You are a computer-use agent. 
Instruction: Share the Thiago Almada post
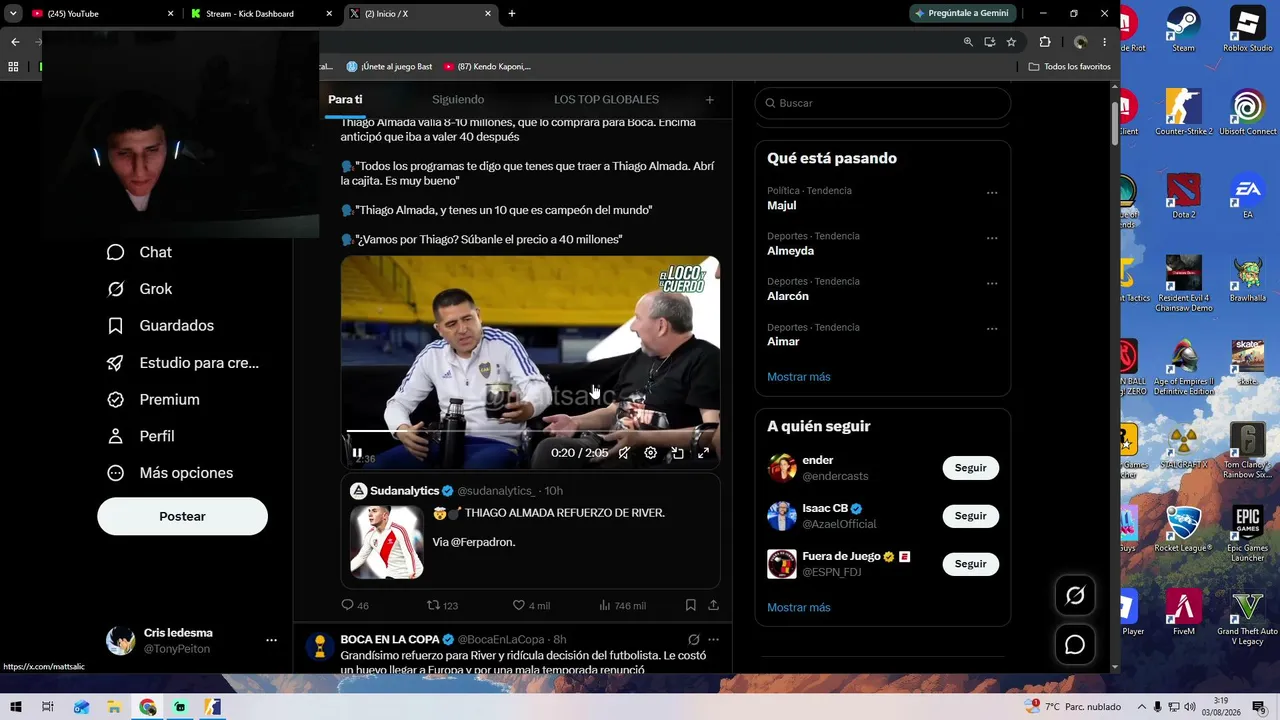pos(713,605)
